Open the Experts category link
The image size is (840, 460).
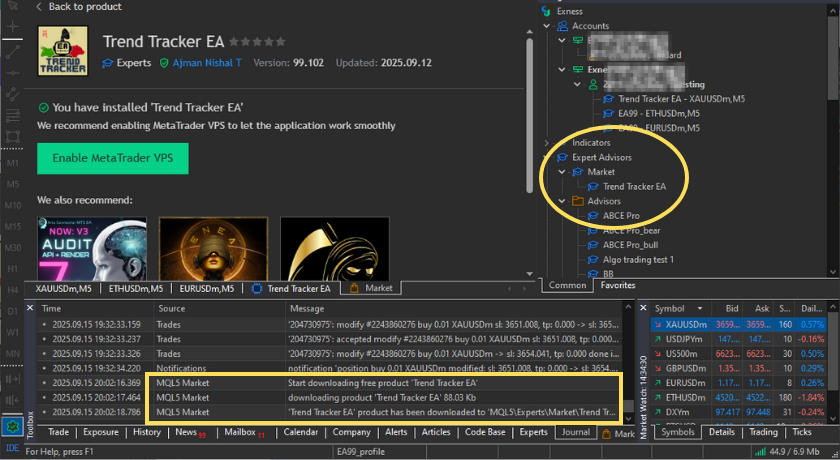point(127,63)
